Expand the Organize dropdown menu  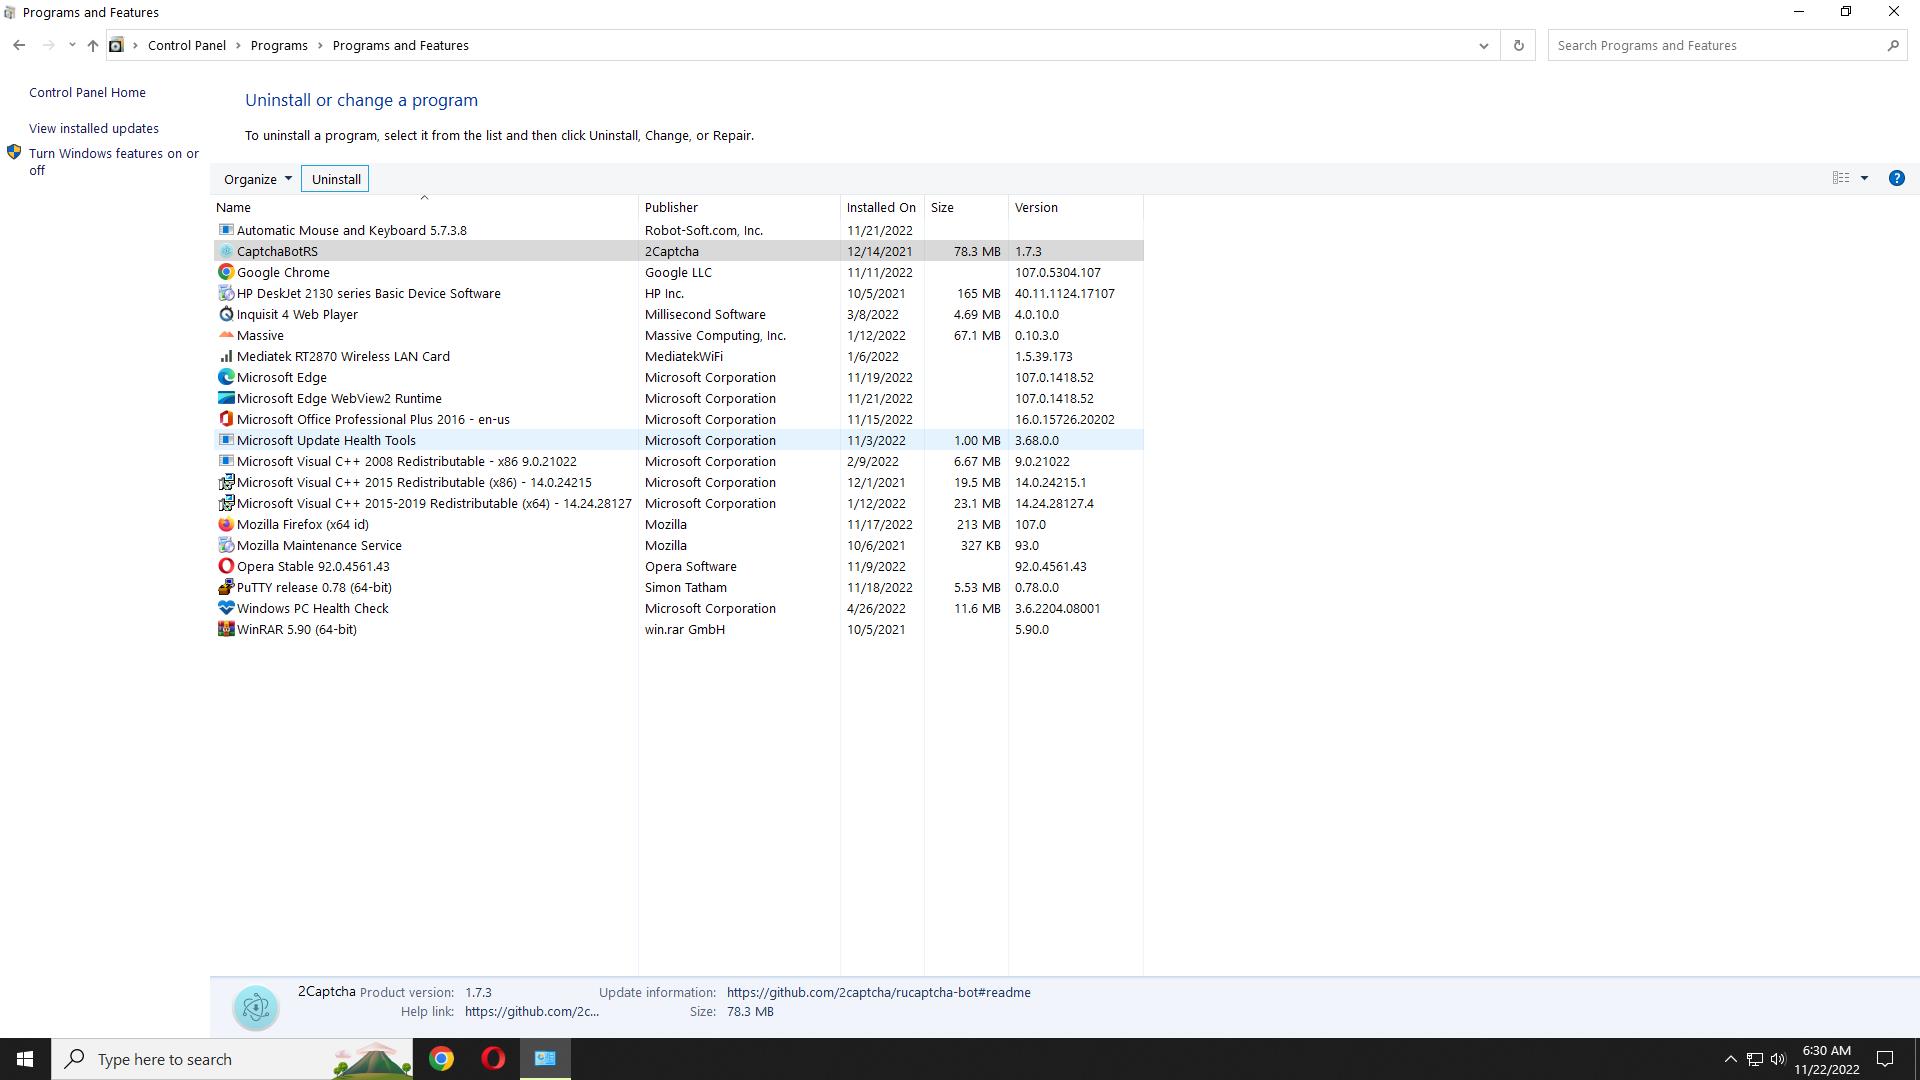click(257, 179)
